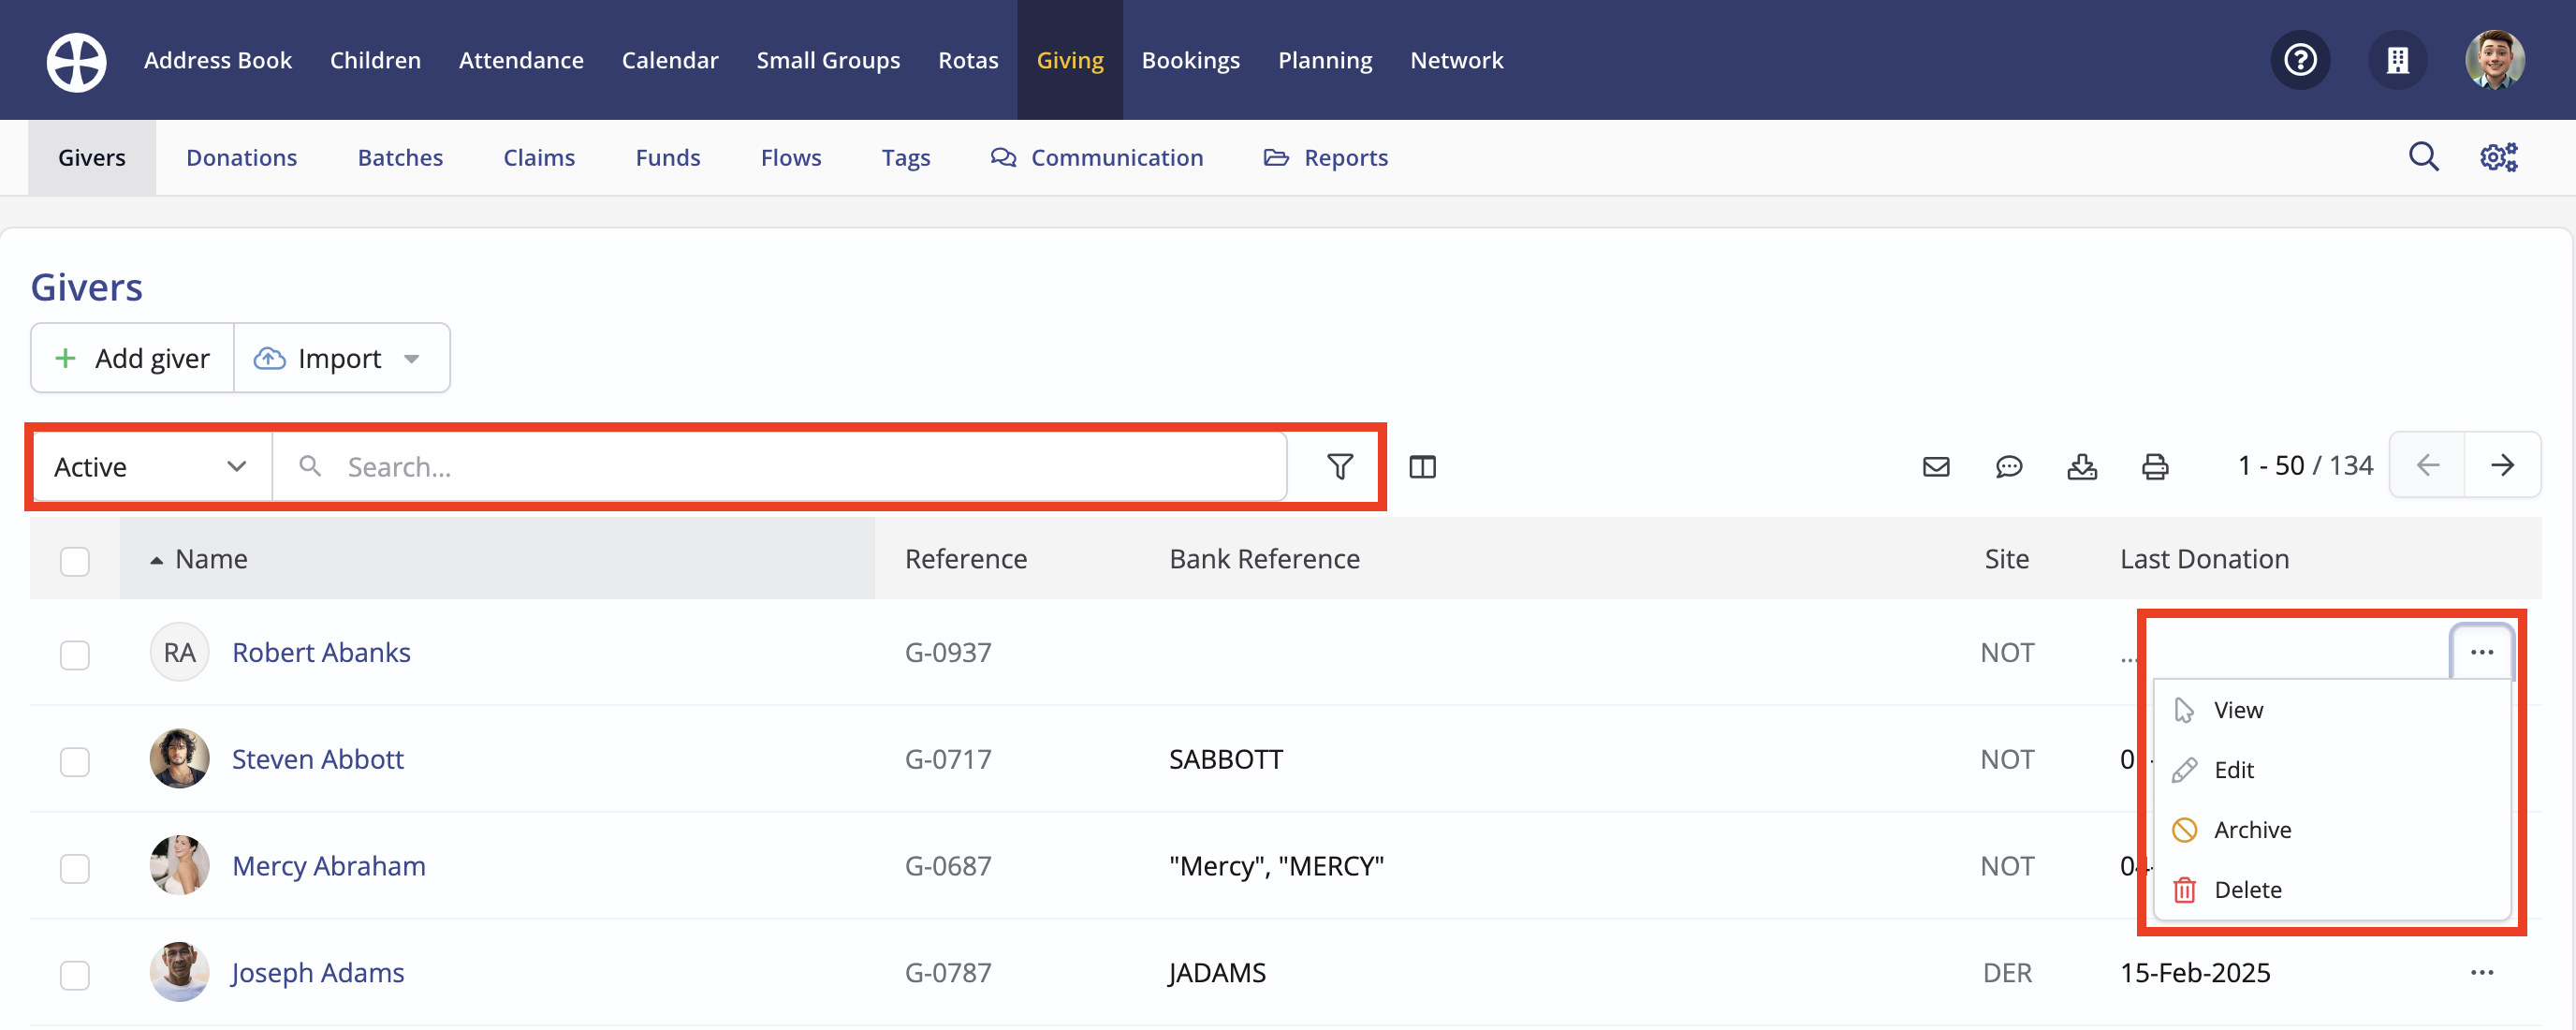Open Steven Abbott's giver profile link
This screenshot has height=1030, width=2576.
(317, 759)
